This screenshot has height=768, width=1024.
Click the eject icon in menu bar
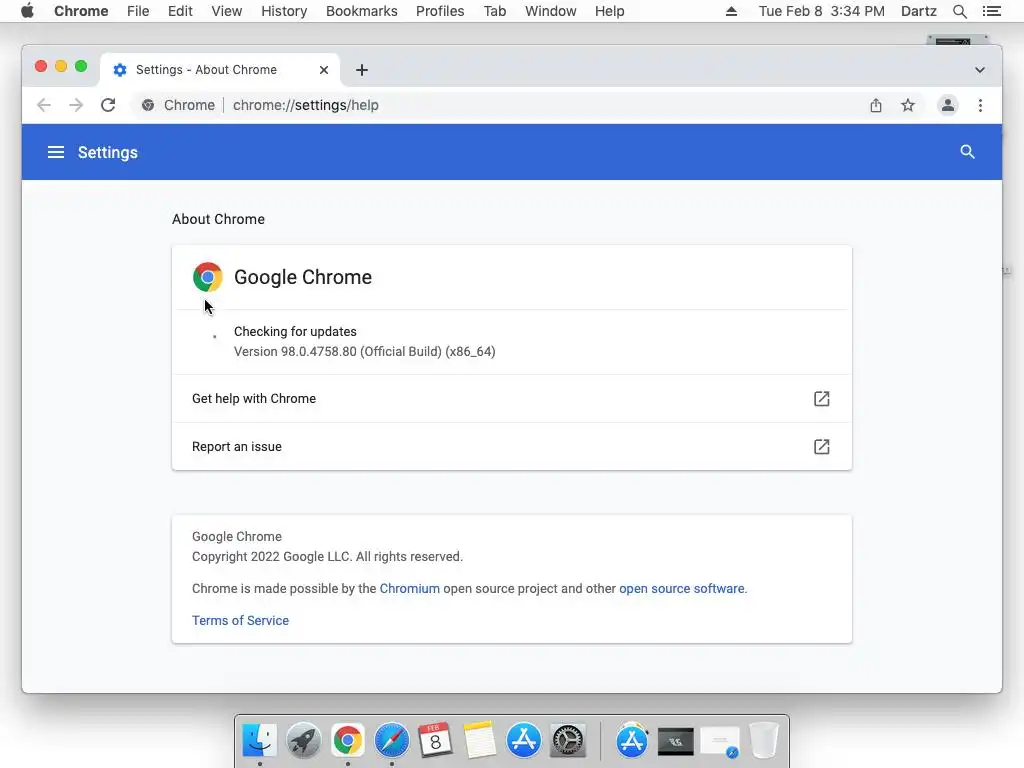pos(731,11)
